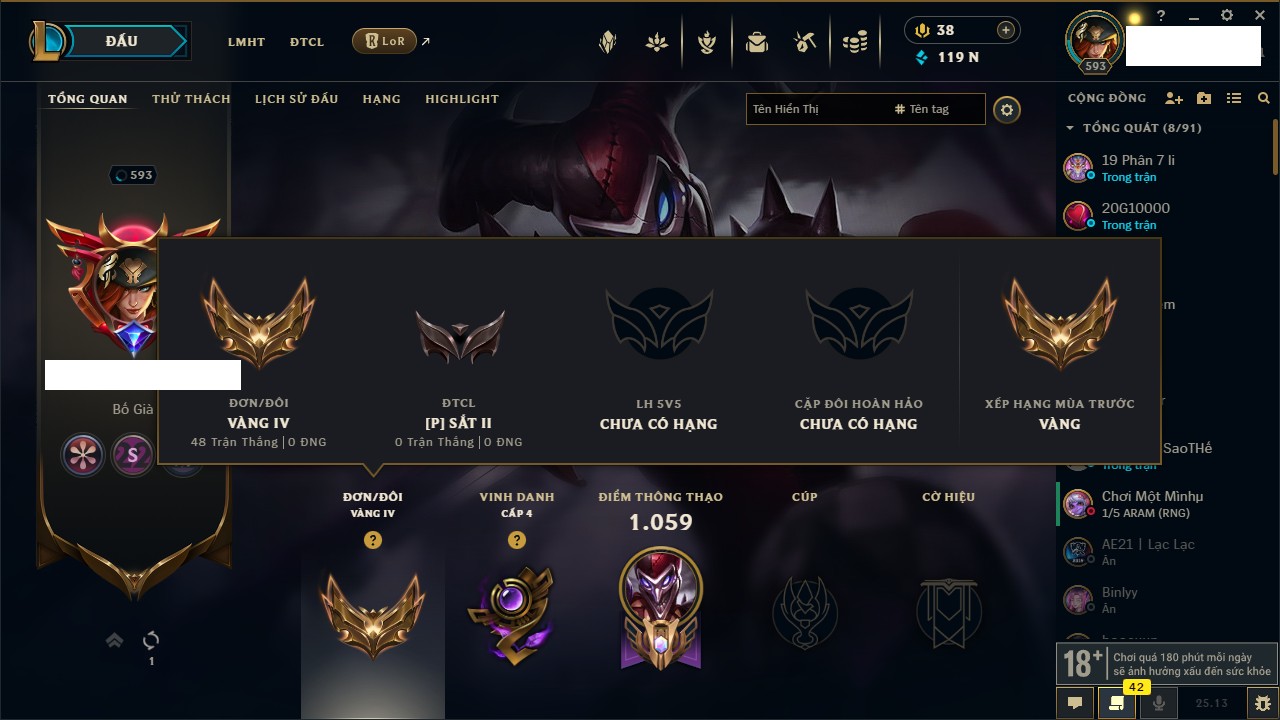Open the Store coins icon
Screen dimensions: 1280x720
pyautogui.click(x=854, y=42)
